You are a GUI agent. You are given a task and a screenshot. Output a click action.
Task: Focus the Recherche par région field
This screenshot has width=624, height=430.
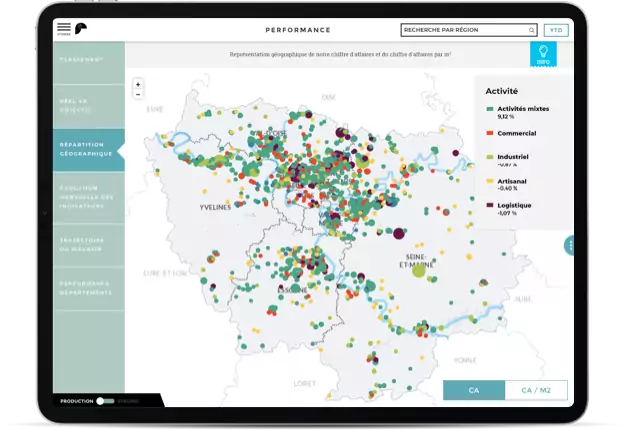(x=460, y=30)
